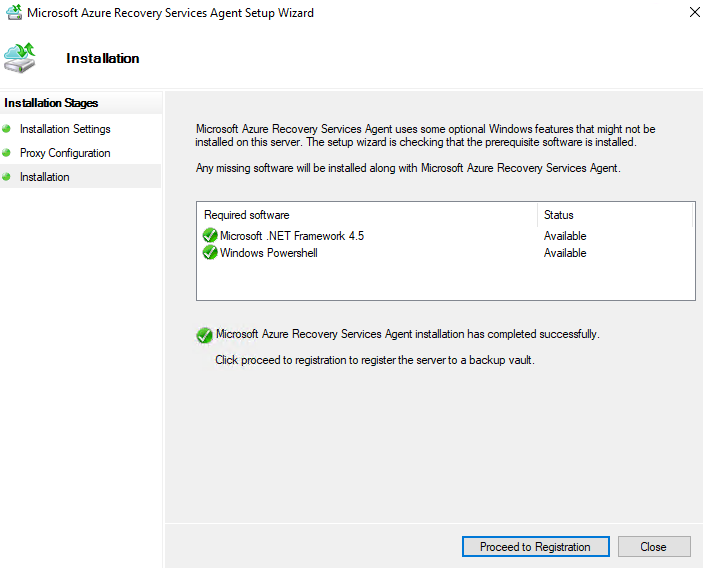The height and width of the screenshot is (568, 703).
Task: Click green checkmark beside installation completed message
Action: pyautogui.click(x=204, y=334)
